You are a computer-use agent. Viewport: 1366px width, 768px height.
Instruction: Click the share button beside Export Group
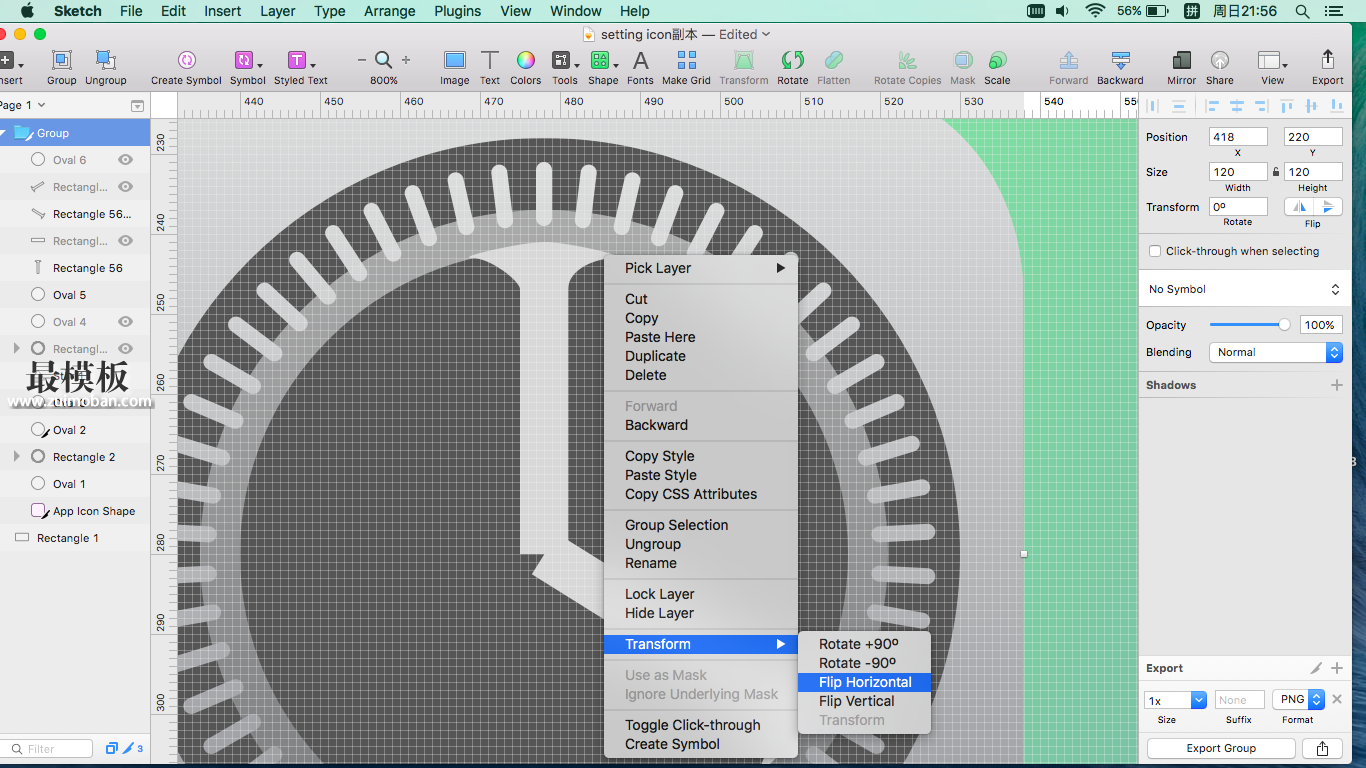1322,748
